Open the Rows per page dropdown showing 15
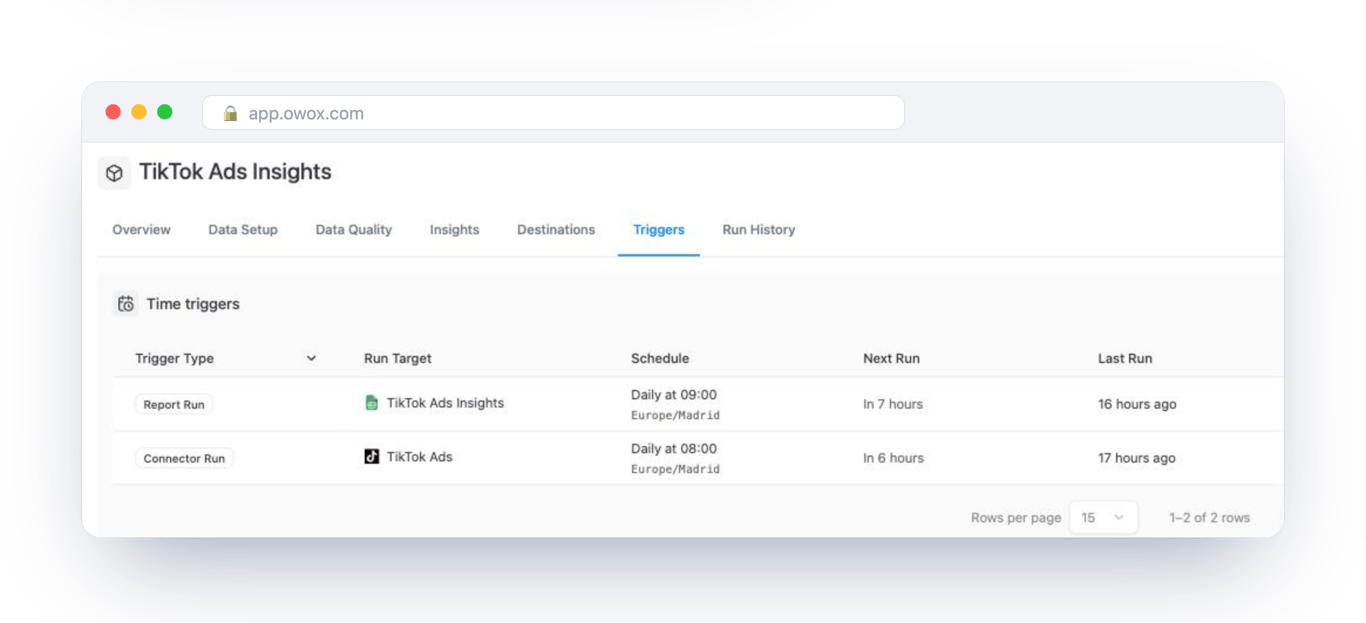 (x=1103, y=517)
